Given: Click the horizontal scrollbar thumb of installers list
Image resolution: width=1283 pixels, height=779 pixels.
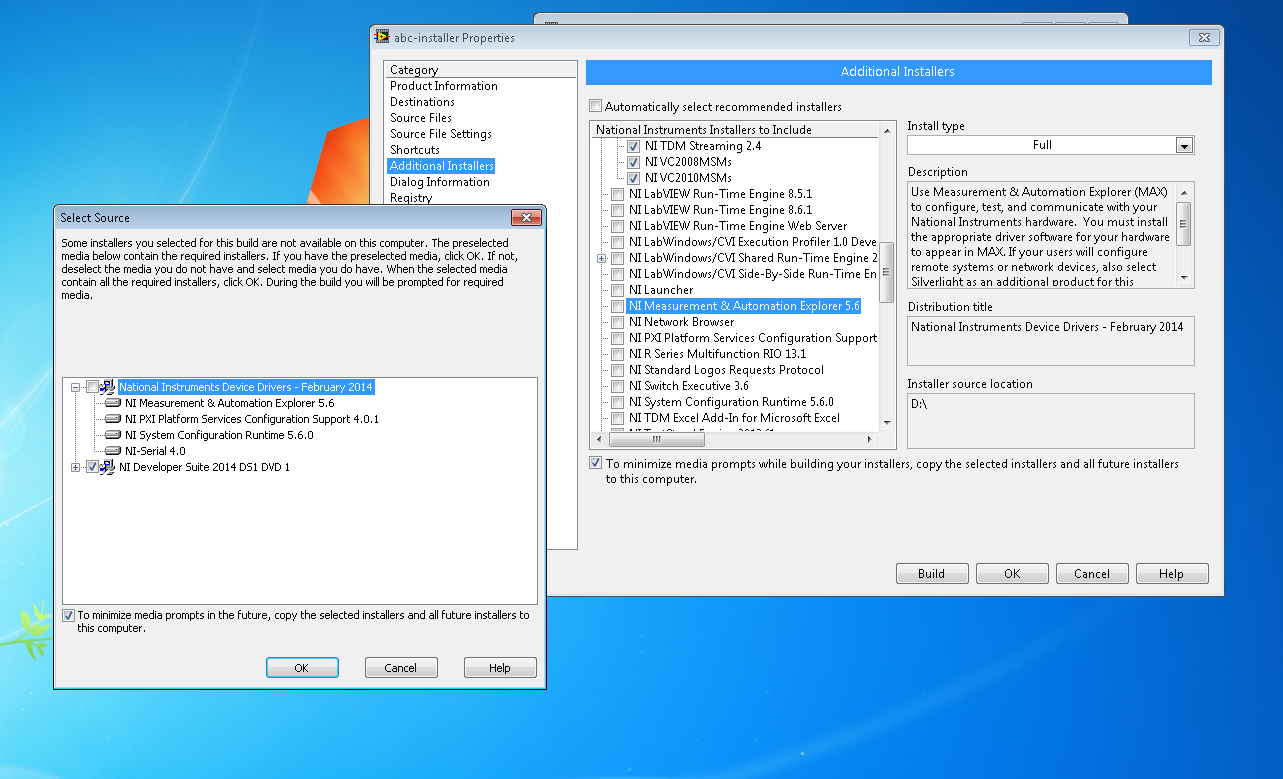Looking at the screenshot, I should point(657,439).
